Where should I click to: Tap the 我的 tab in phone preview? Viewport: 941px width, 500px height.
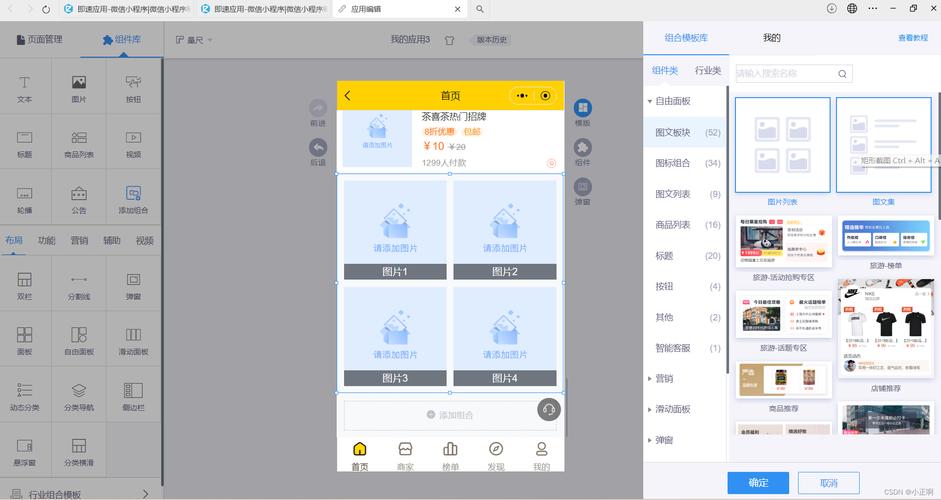(x=541, y=456)
